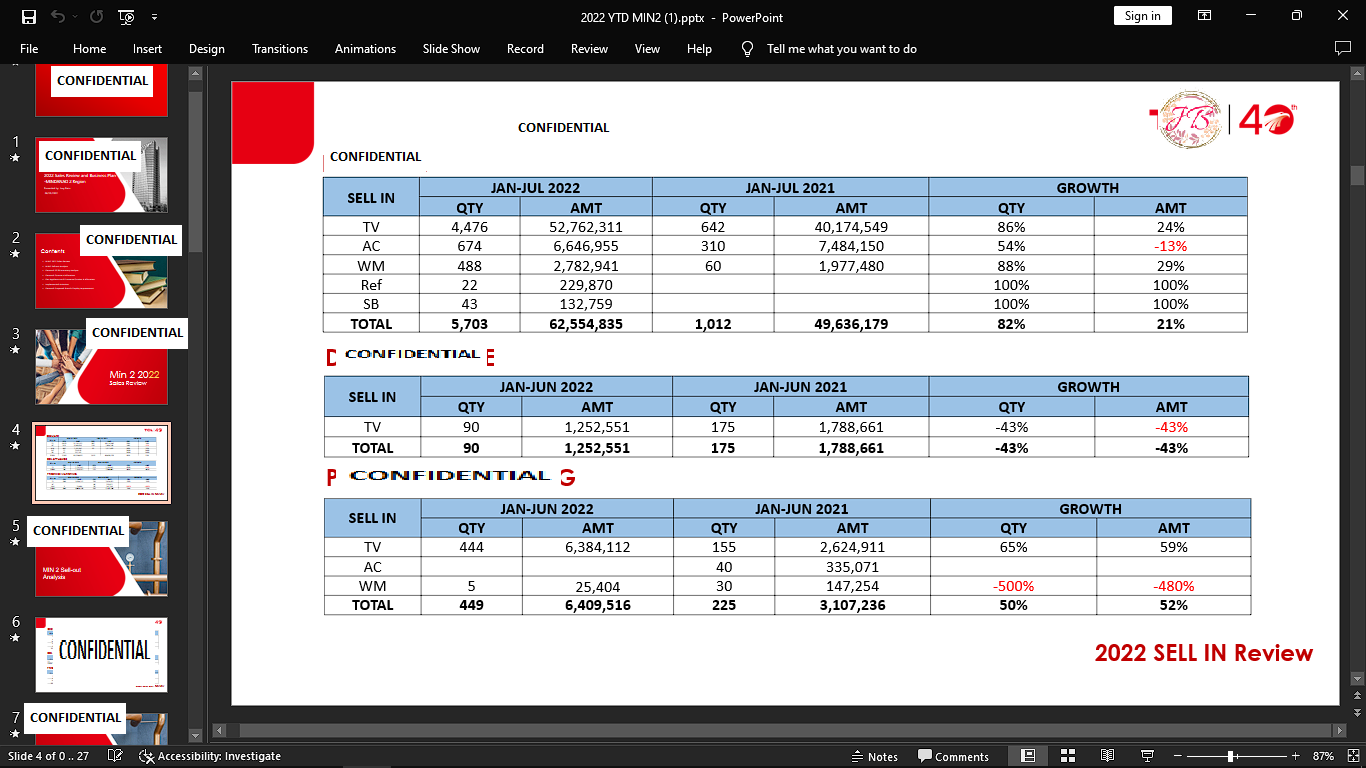Click the '49,636,179' total cell
This screenshot has width=1366, height=768.
[x=851, y=324]
